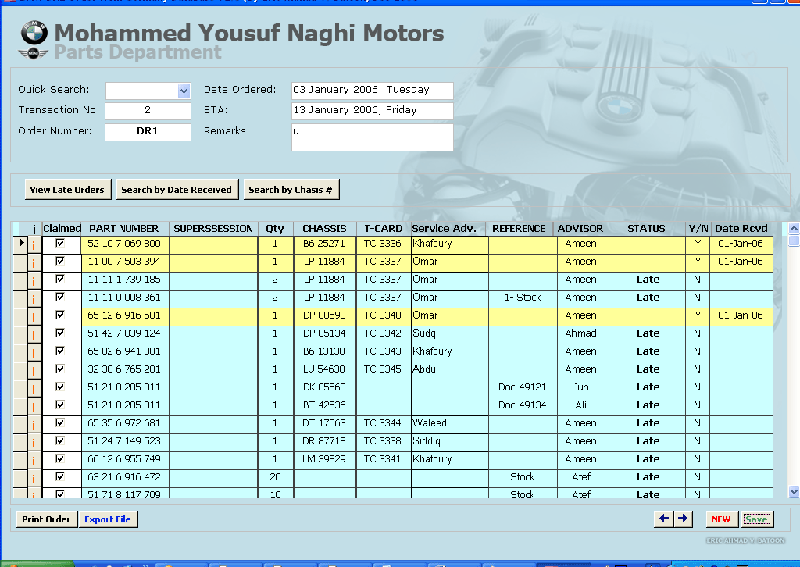Click the SUPERSSESSION column header

click(x=213, y=228)
